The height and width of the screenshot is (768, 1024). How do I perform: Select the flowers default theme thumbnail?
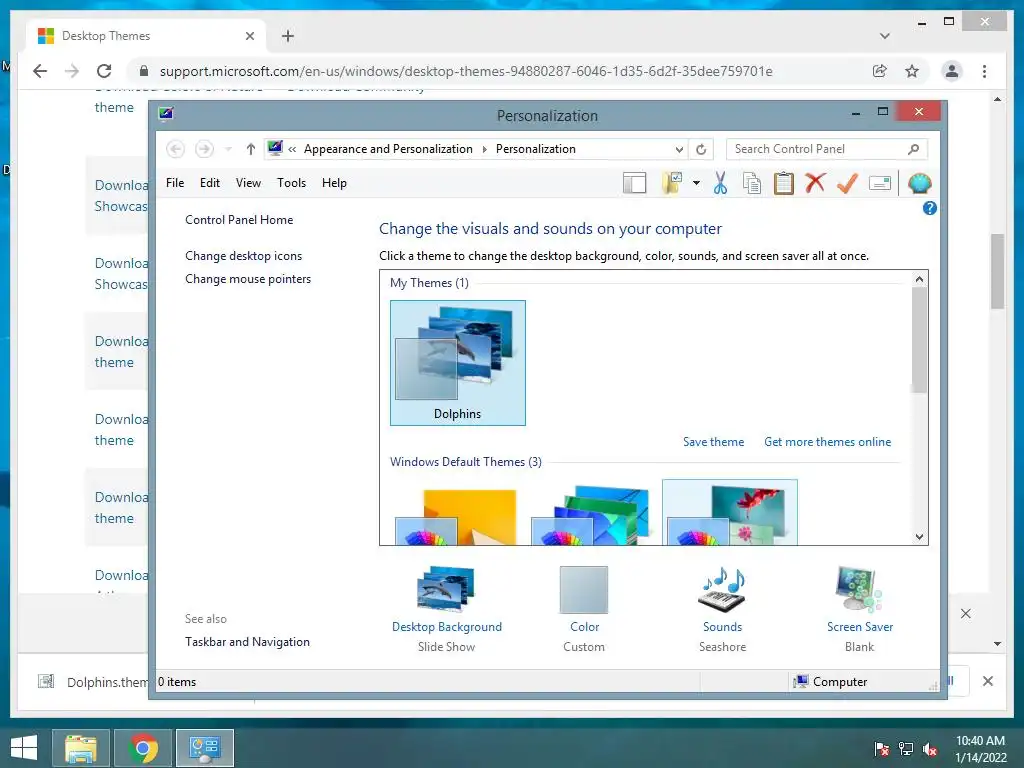pyautogui.click(x=729, y=513)
